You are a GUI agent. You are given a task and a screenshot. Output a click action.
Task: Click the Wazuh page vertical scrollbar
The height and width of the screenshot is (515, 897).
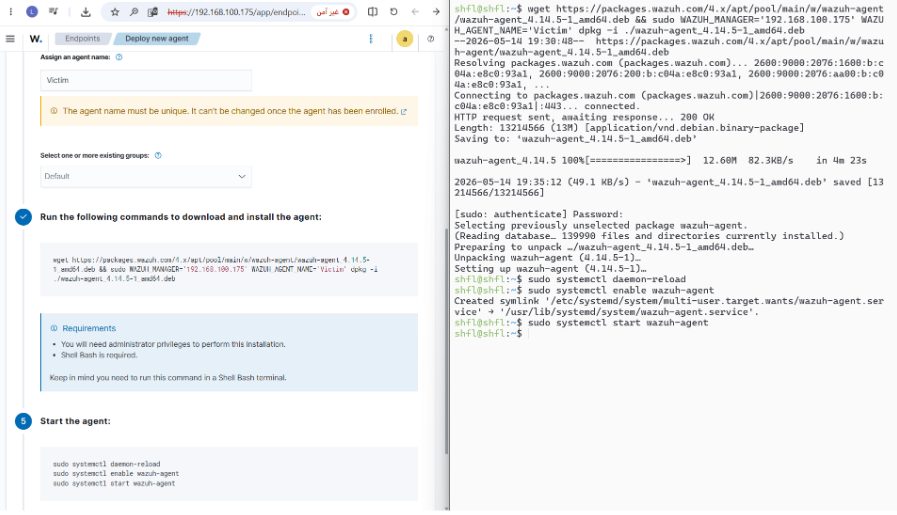[446, 341]
